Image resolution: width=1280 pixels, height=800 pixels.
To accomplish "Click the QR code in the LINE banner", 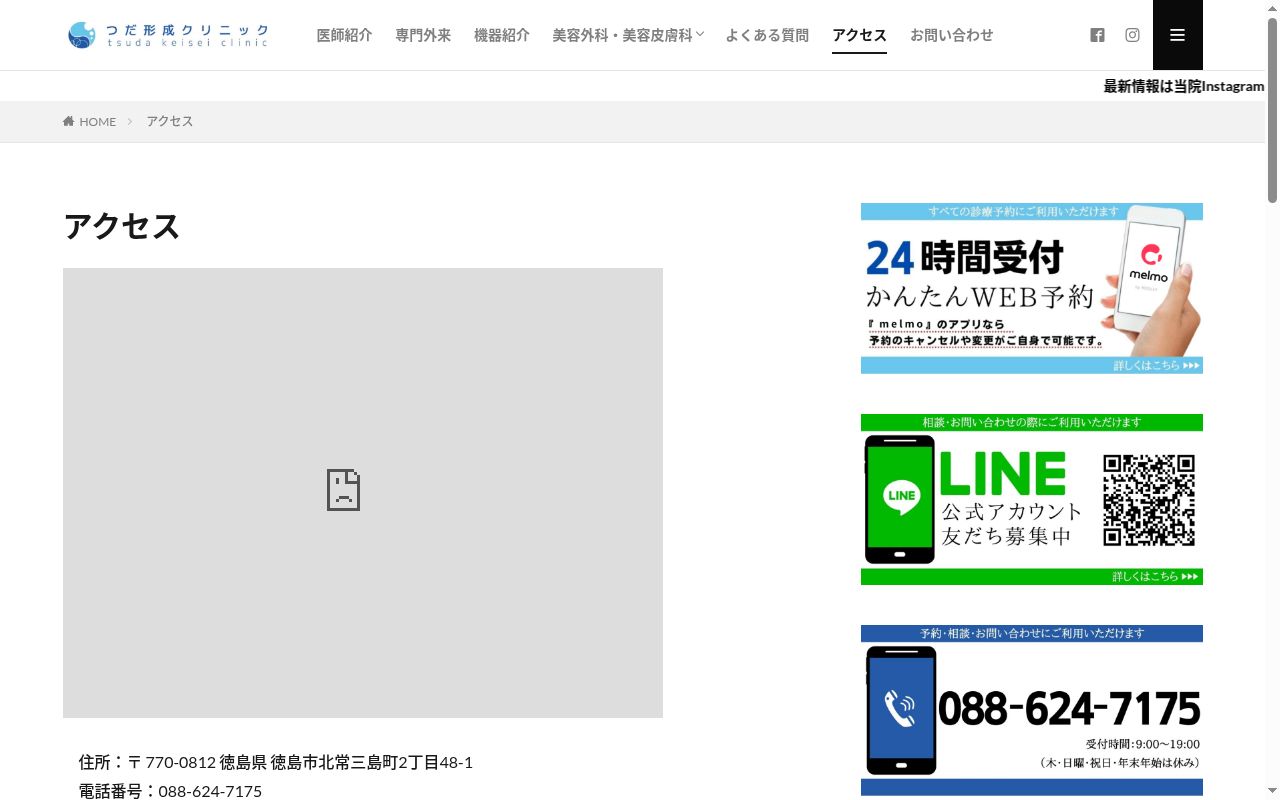I will (1149, 500).
